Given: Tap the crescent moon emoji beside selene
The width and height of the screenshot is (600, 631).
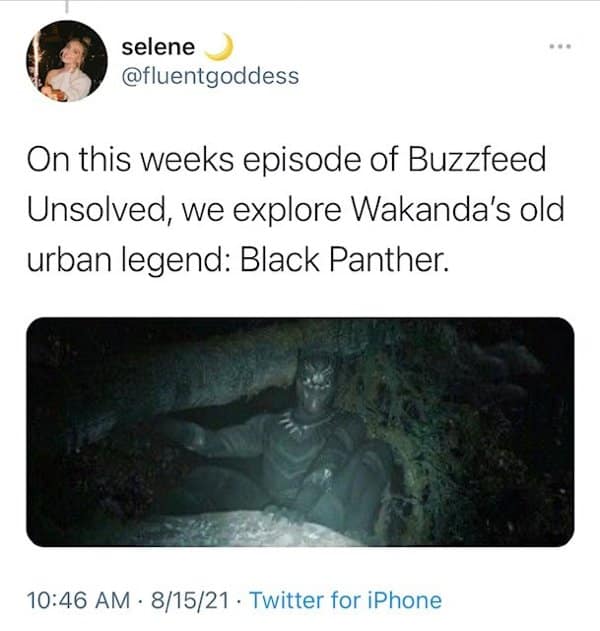Looking at the screenshot, I should [220, 47].
